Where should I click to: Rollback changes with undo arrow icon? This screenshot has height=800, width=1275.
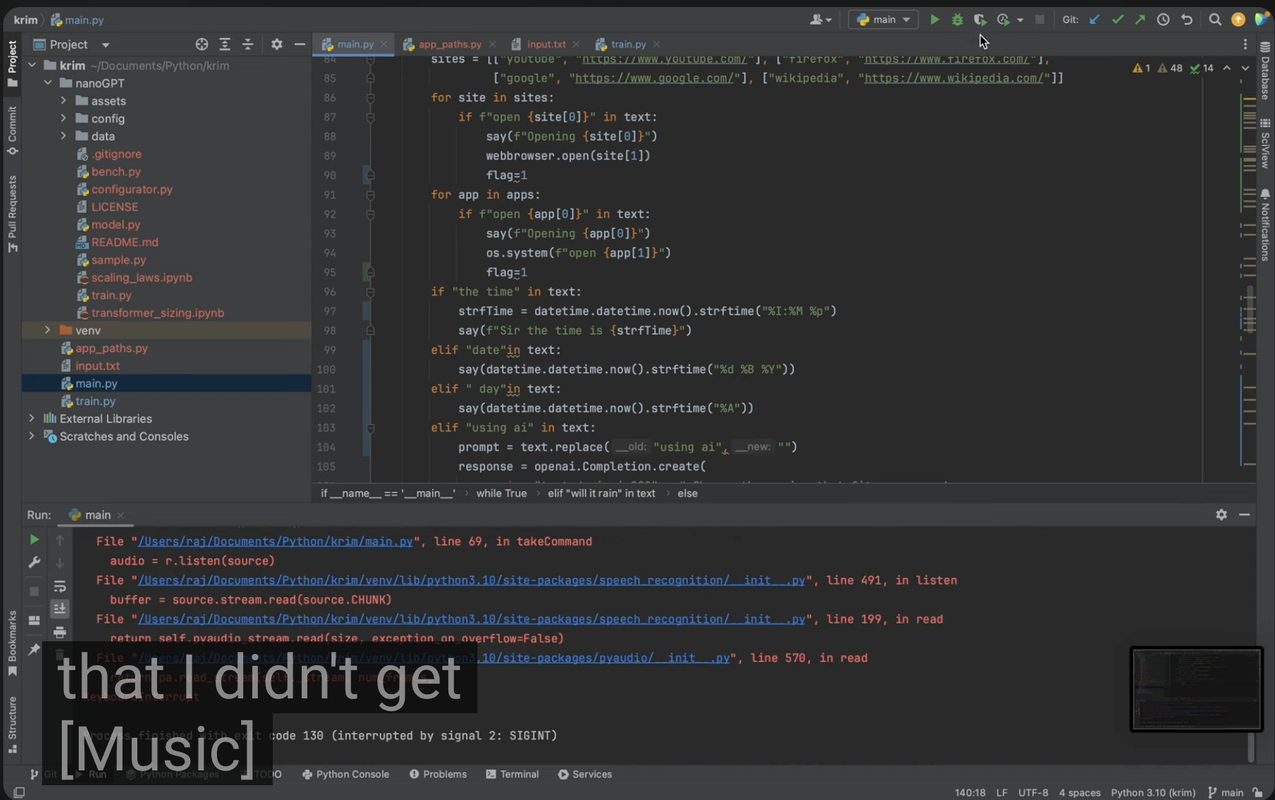click(x=1187, y=19)
